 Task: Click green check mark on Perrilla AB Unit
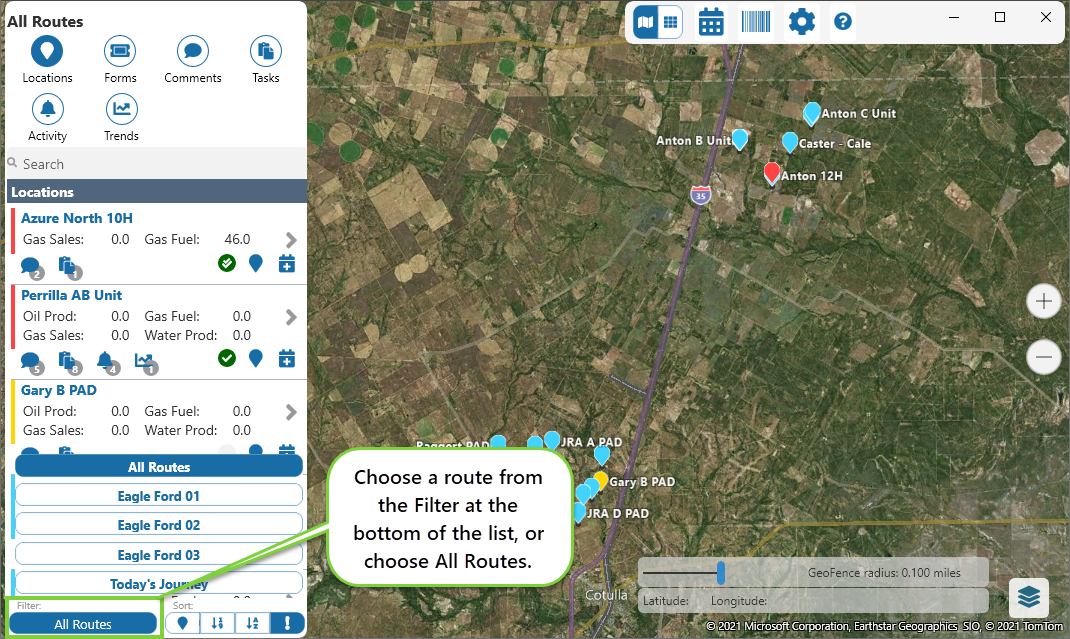(x=227, y=358)
